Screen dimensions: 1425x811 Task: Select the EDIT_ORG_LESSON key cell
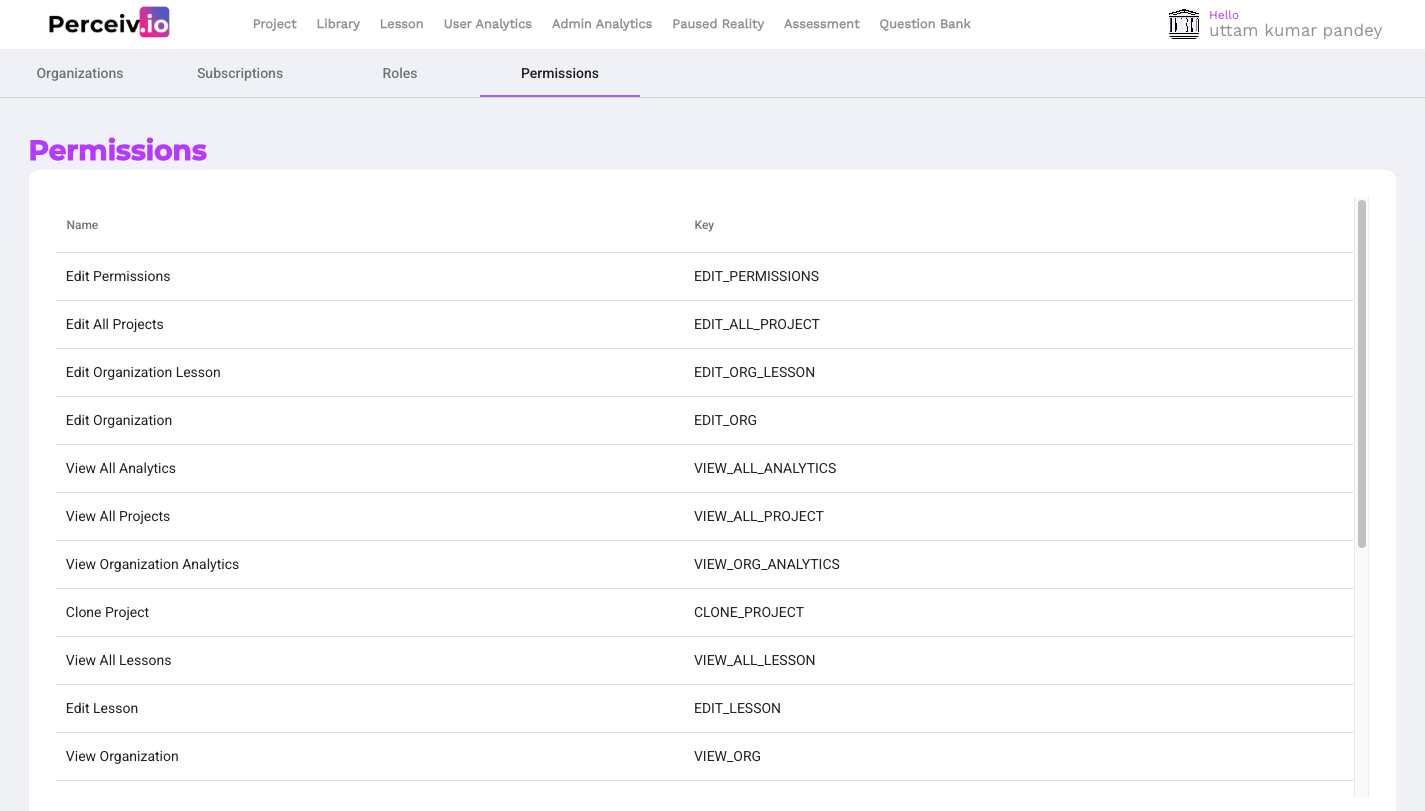(x=754, y=372)
